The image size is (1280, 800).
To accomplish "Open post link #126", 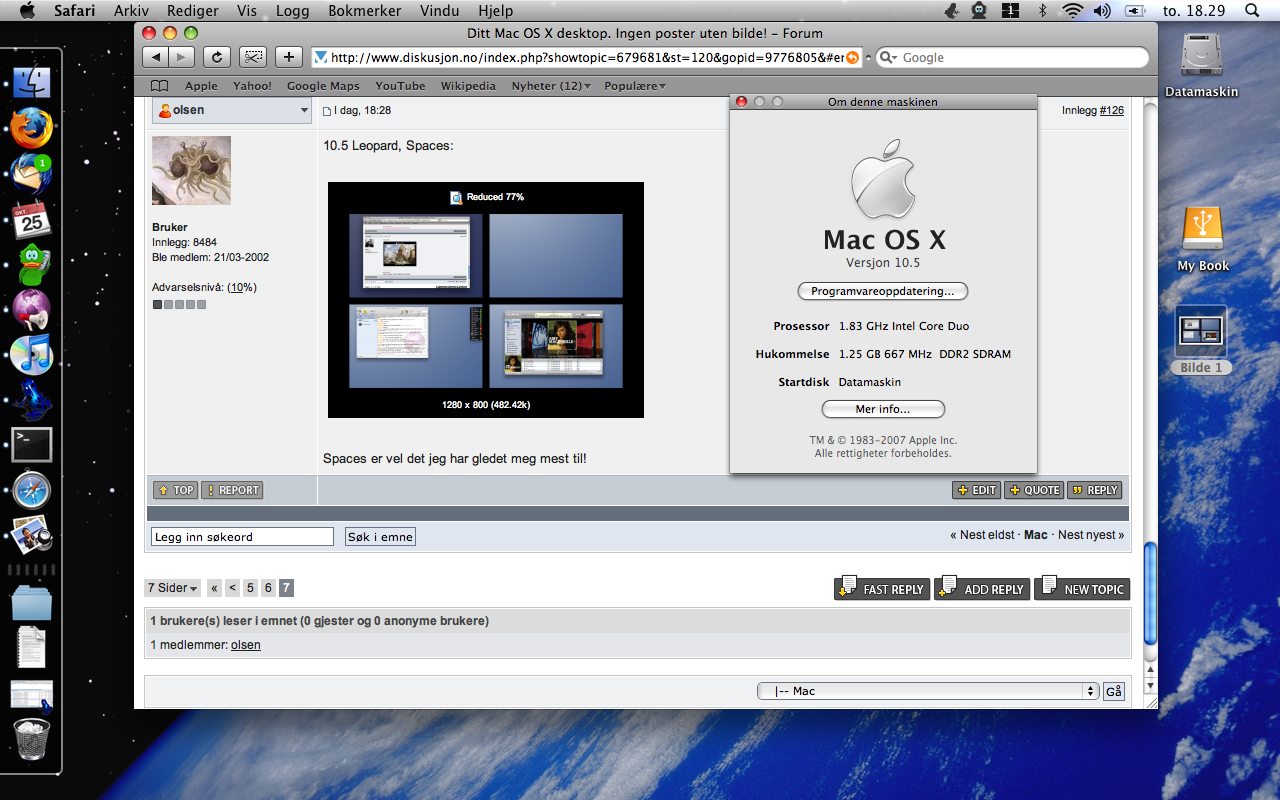I will (x=1111, y=110).
